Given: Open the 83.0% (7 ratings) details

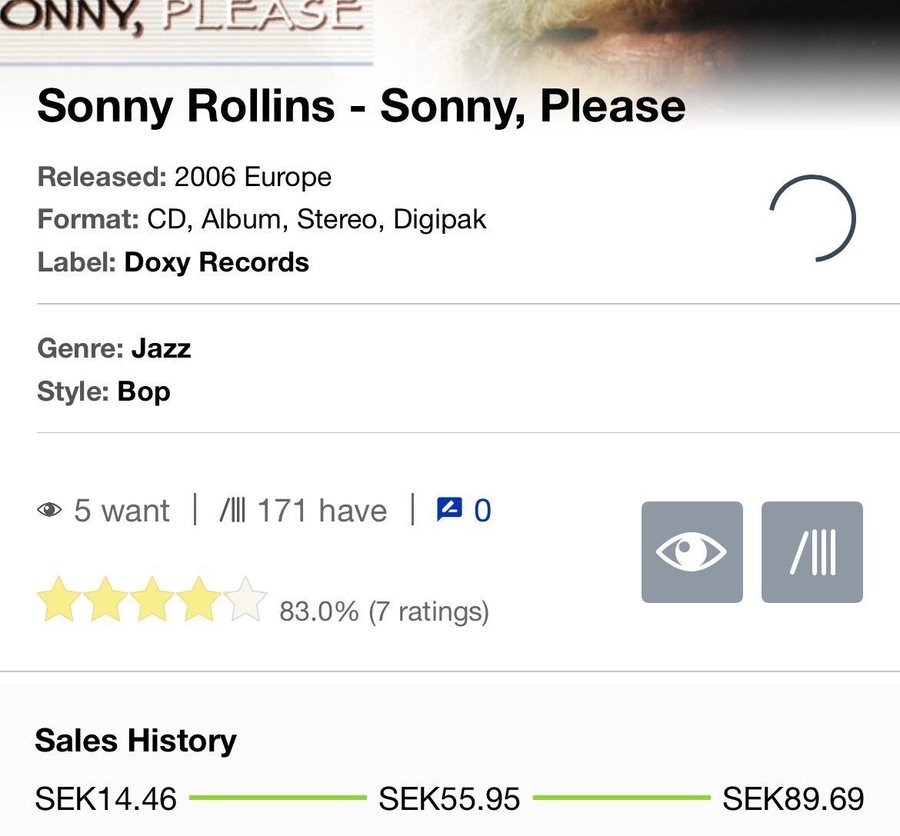Looking at the screenshot, I should coord(384,611).
